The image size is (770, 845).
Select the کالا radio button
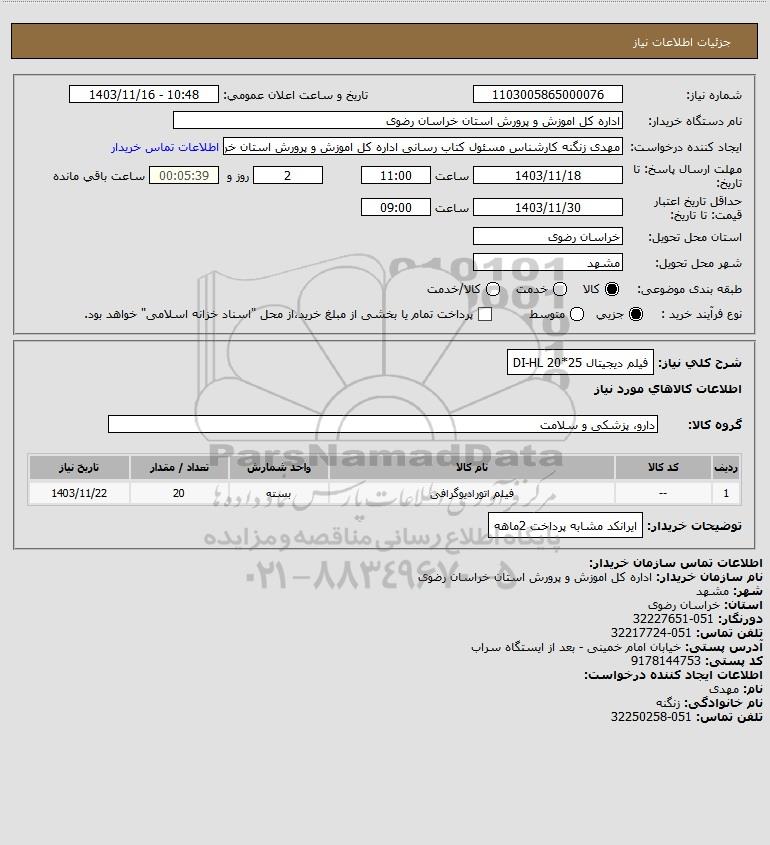click(x=612, y=289)
